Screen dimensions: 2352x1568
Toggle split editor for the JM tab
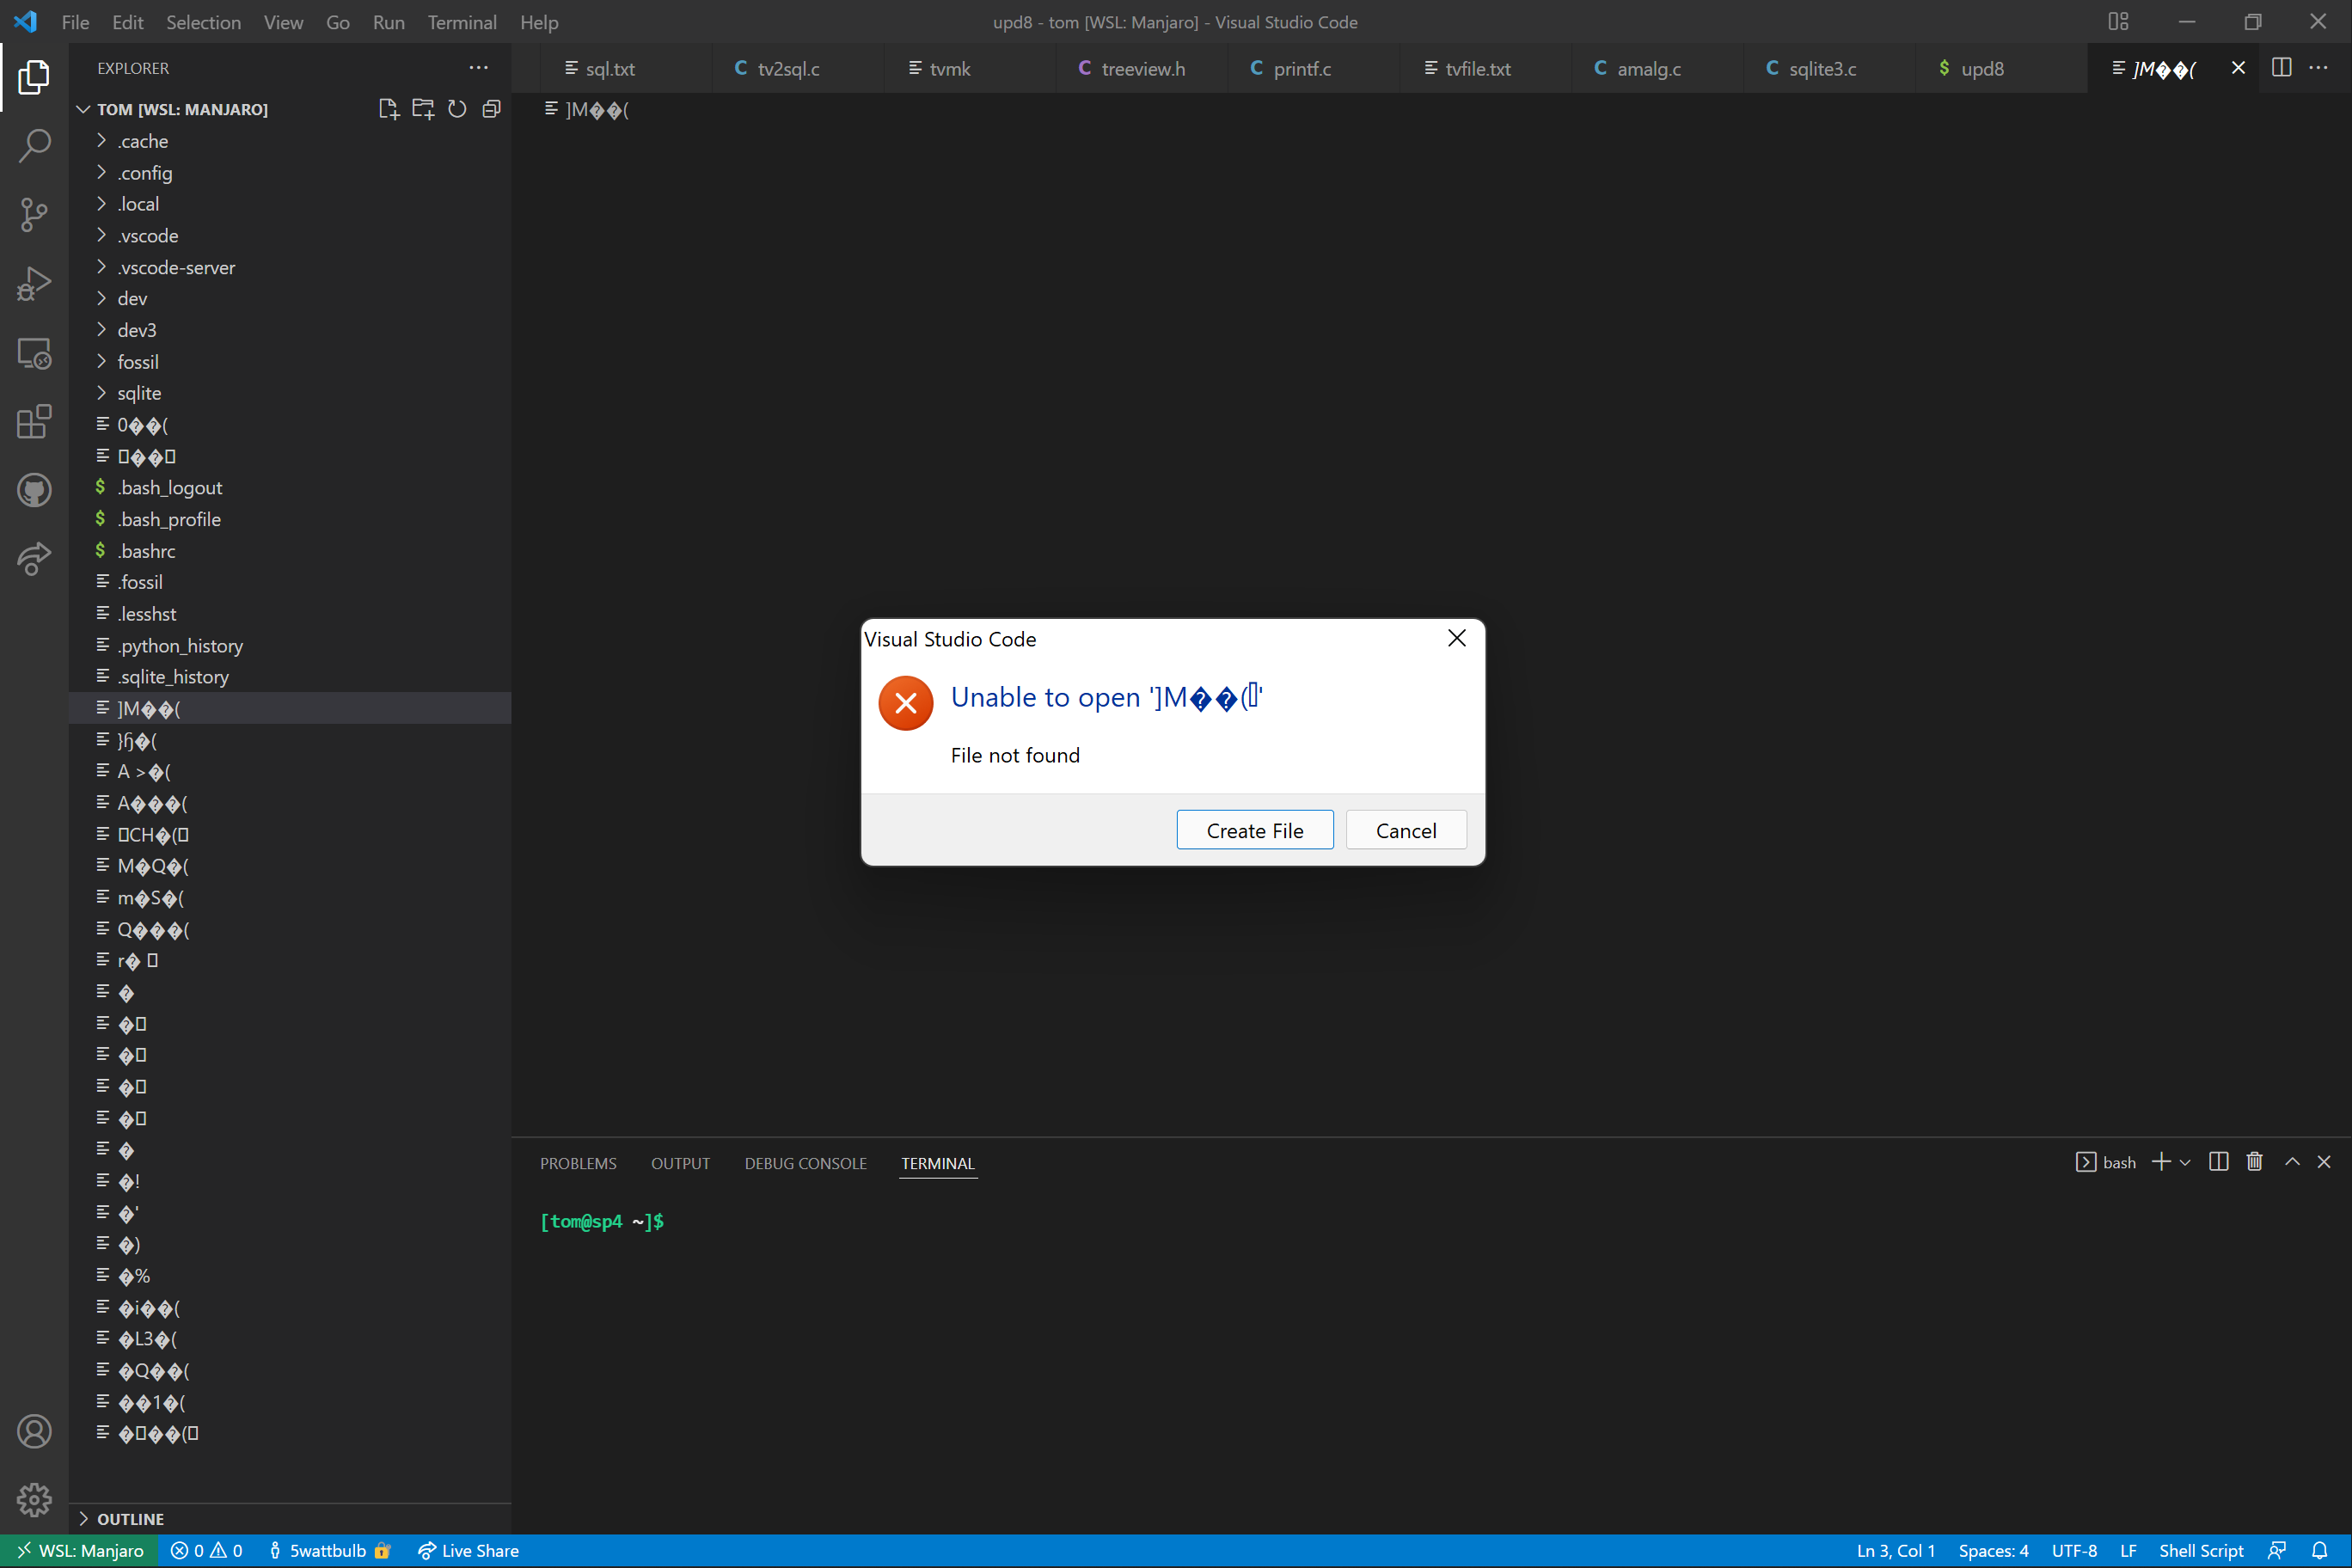tap(2281, 68)
